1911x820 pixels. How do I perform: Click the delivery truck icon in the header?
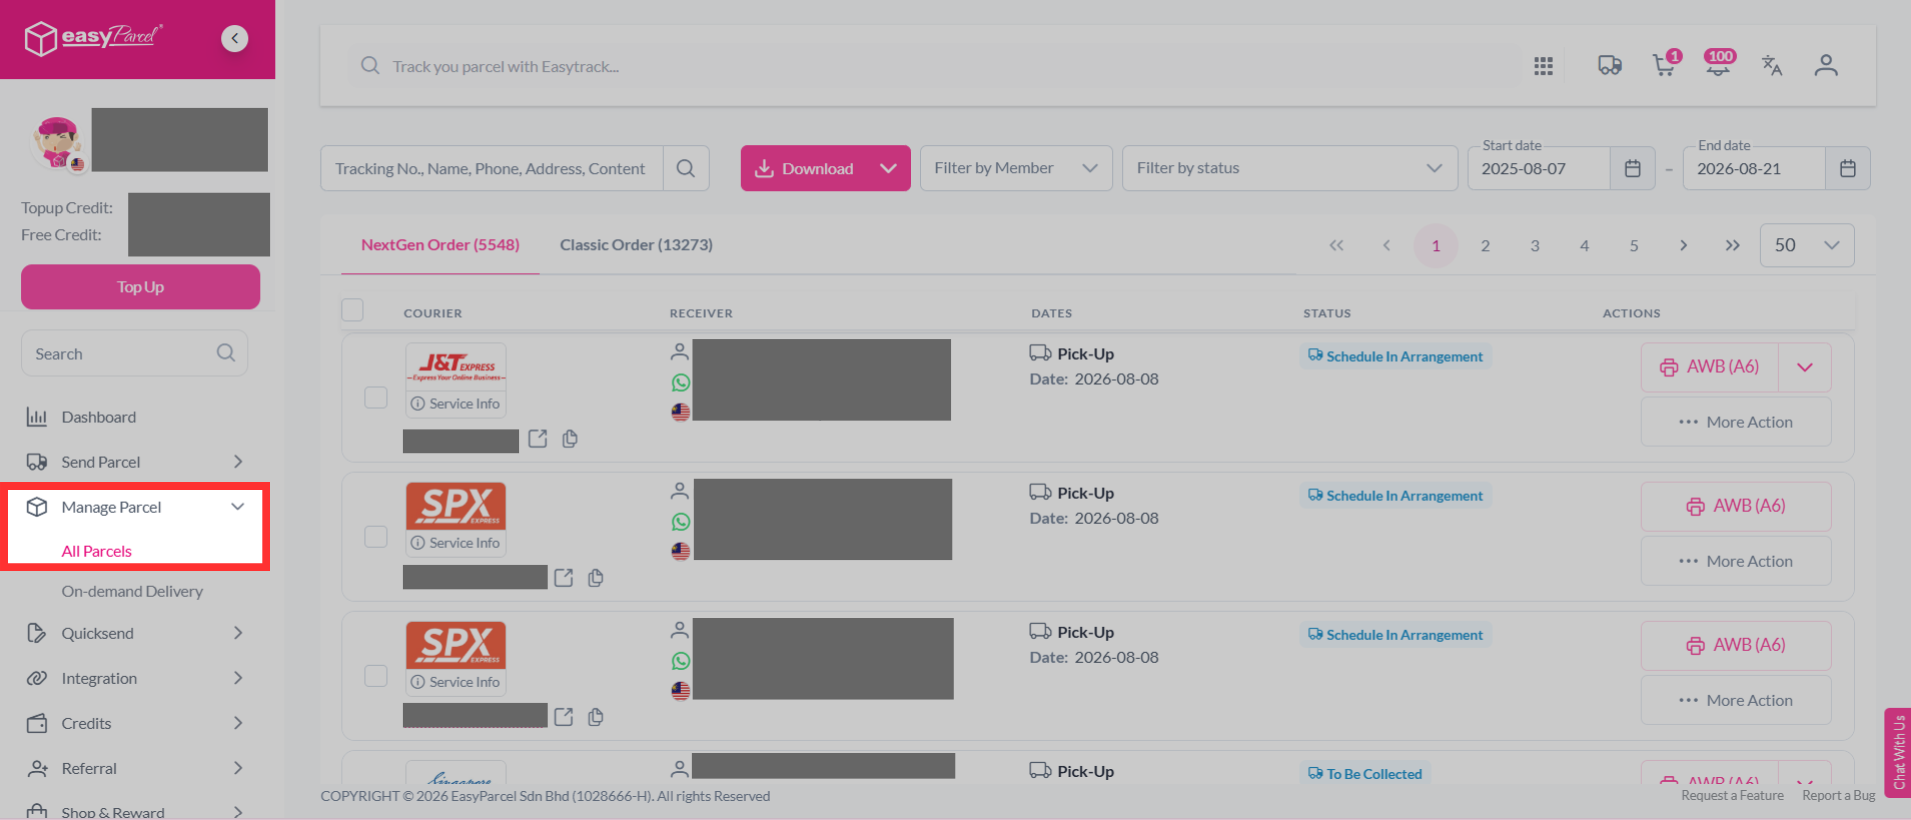[1609, 66]
